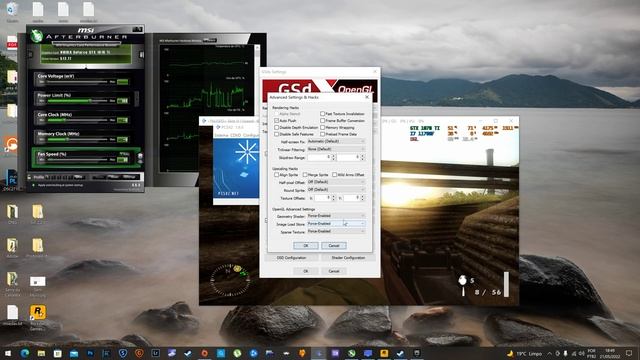Click the Reset button in Afterburner
The height and width of the screenshot is (360, 640).
113,177
